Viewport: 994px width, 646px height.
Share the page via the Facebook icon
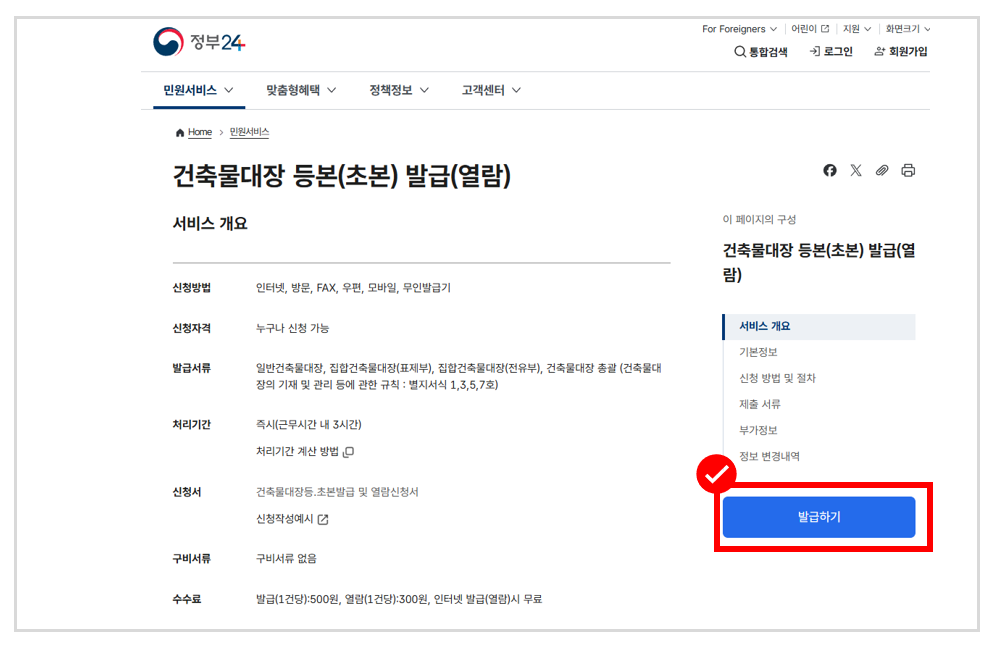coord(829,170)
